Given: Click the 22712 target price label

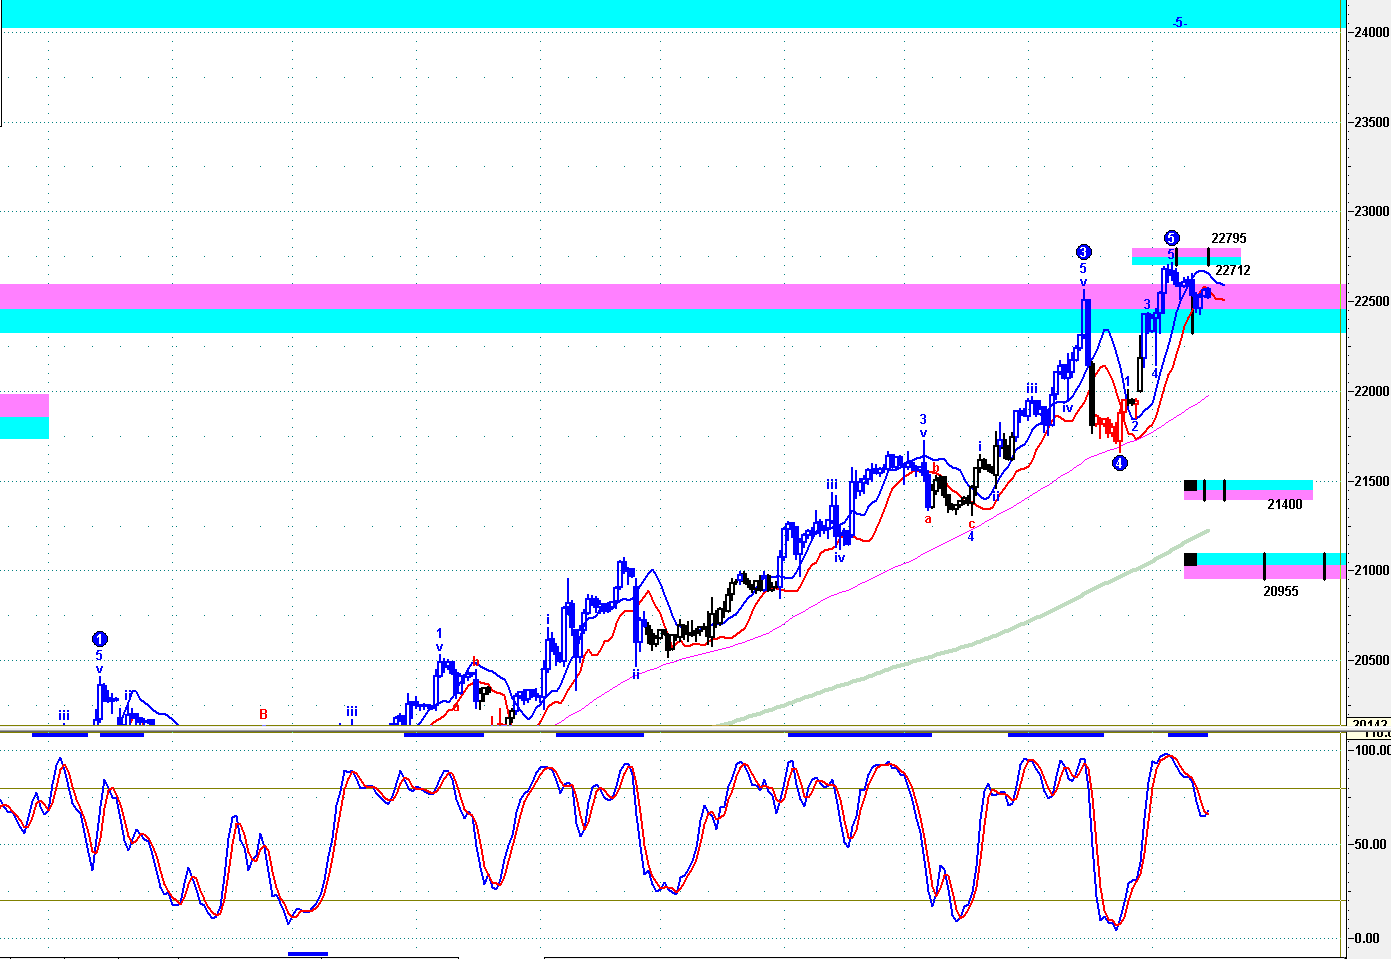Looking at the screenshot, I should [1233, 270].
